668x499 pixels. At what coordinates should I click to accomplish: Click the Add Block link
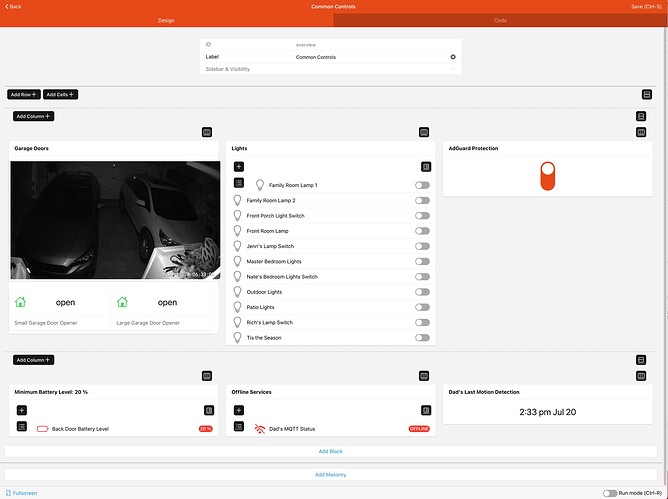330,452
